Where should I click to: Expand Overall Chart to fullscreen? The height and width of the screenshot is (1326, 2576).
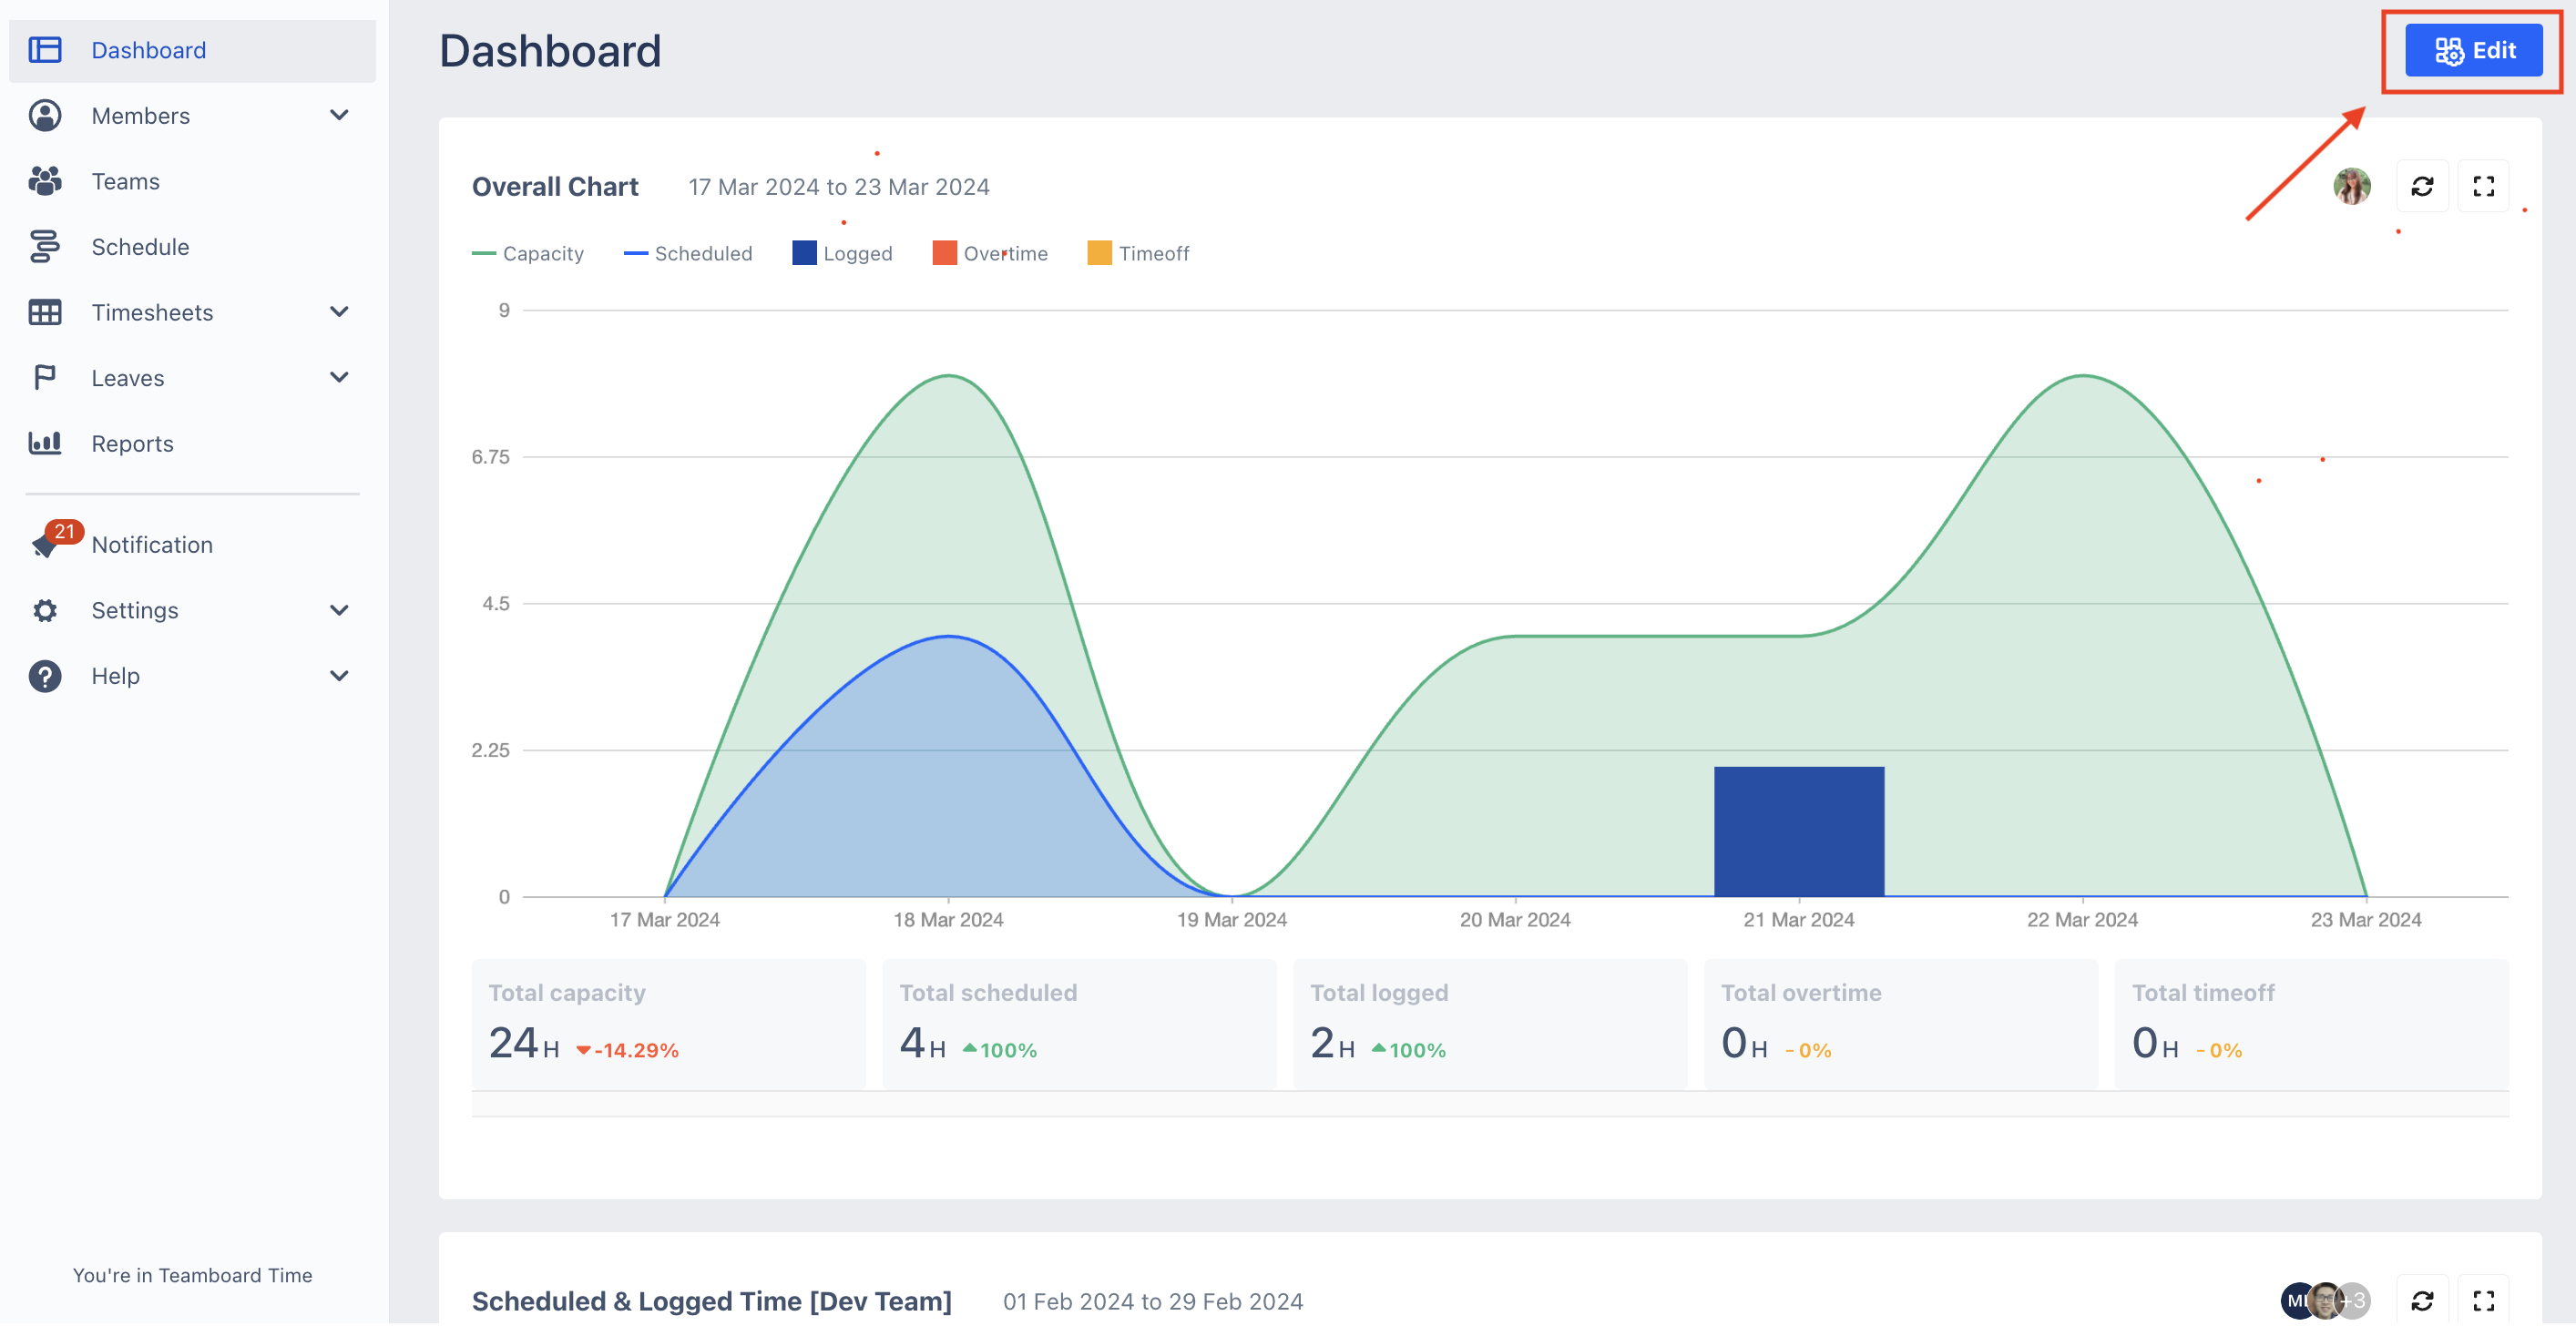click(x=2483, y=186)
